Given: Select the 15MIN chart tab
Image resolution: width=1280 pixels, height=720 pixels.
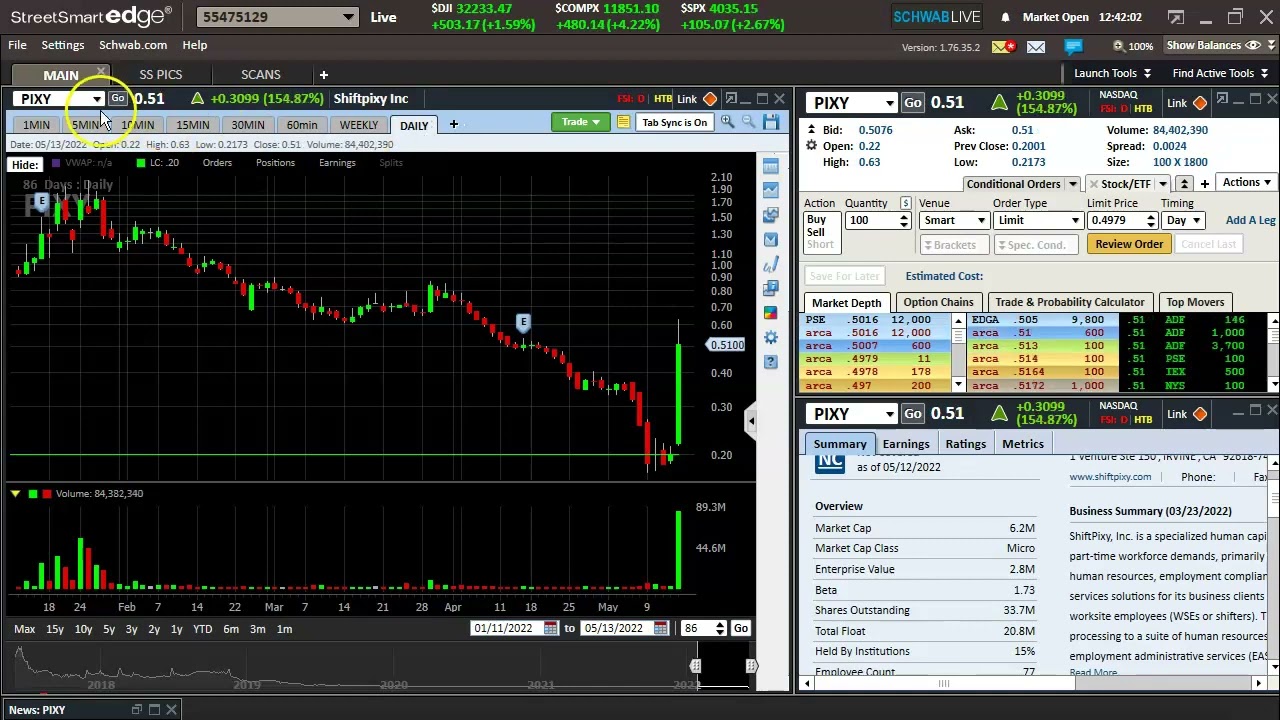Looking at the screenshot, I should click(193, 125).
